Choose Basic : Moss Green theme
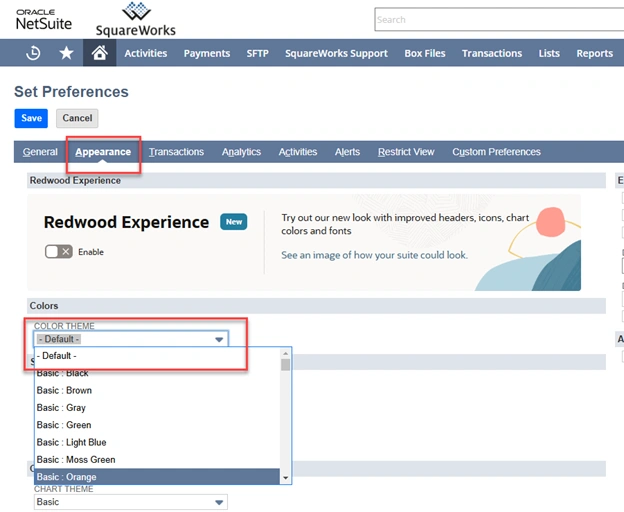 tap(75, 460)
